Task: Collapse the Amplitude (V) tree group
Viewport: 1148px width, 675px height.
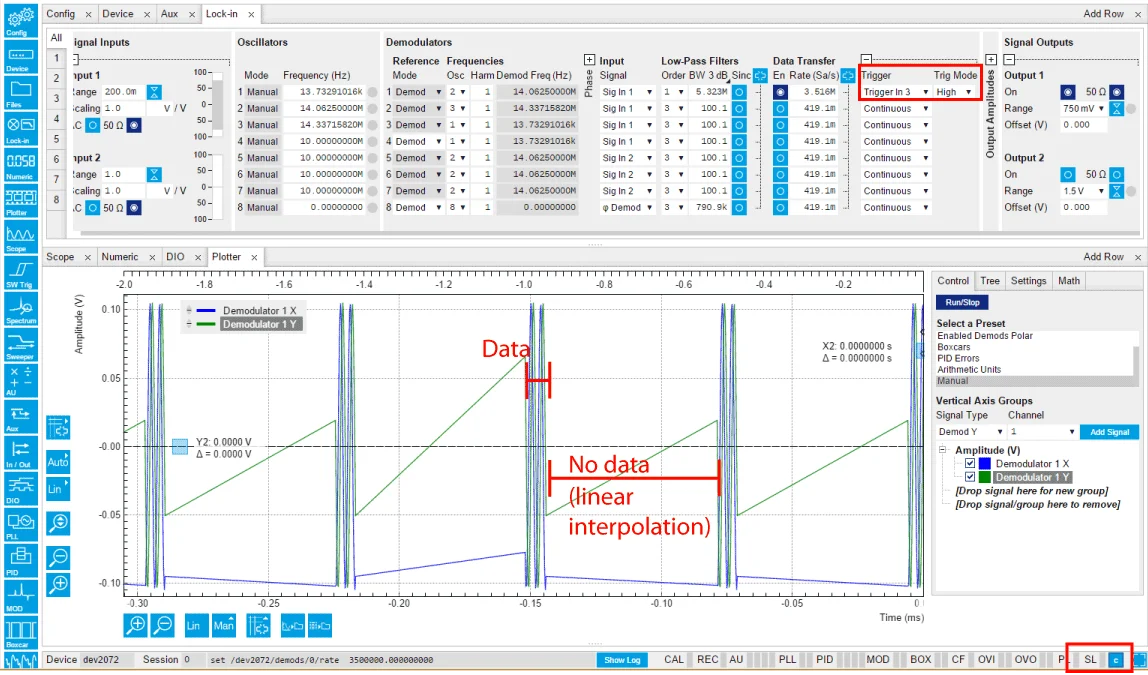Action: click(x=943, y=450)
